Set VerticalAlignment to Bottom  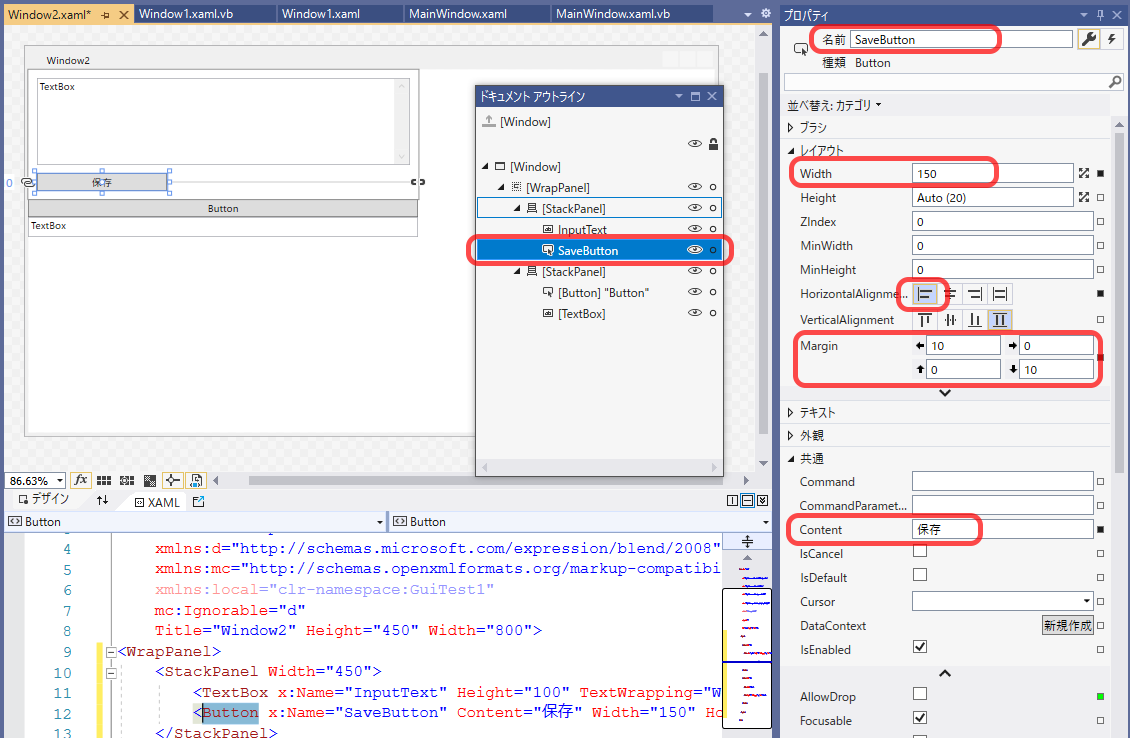click(x=975, y=320)
